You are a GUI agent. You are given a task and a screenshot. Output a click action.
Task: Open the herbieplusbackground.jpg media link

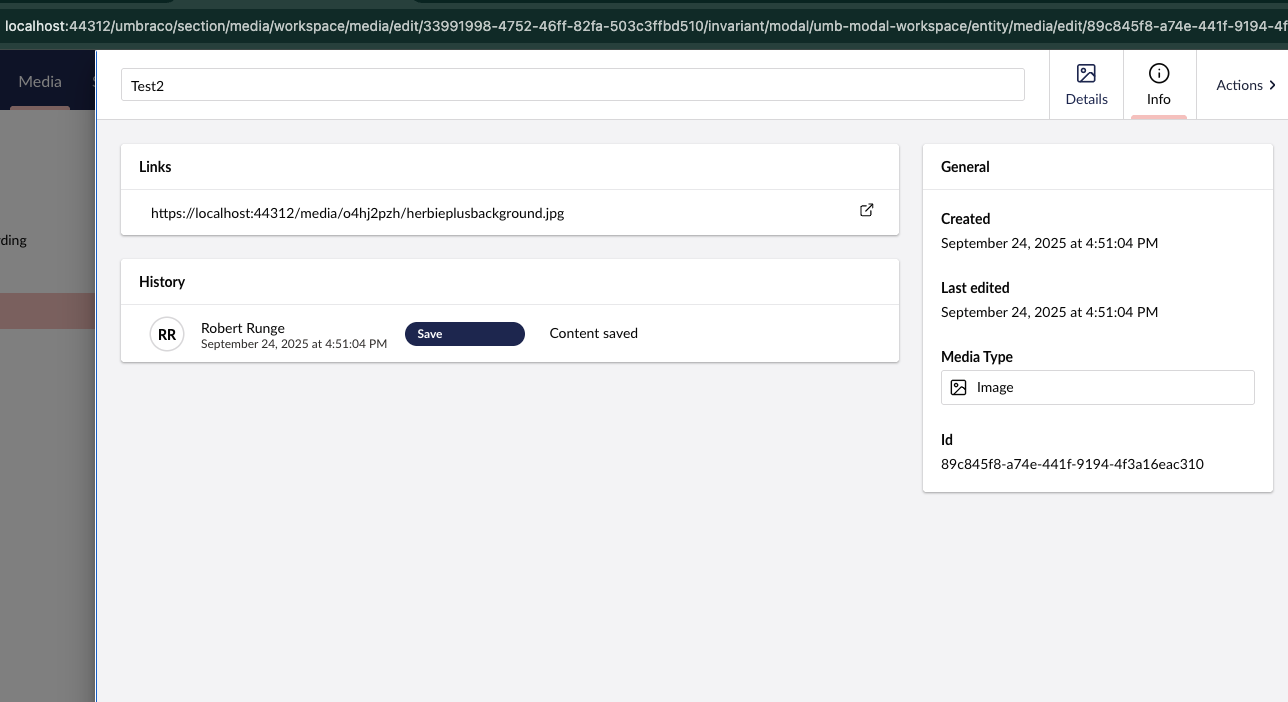(357, 213)
